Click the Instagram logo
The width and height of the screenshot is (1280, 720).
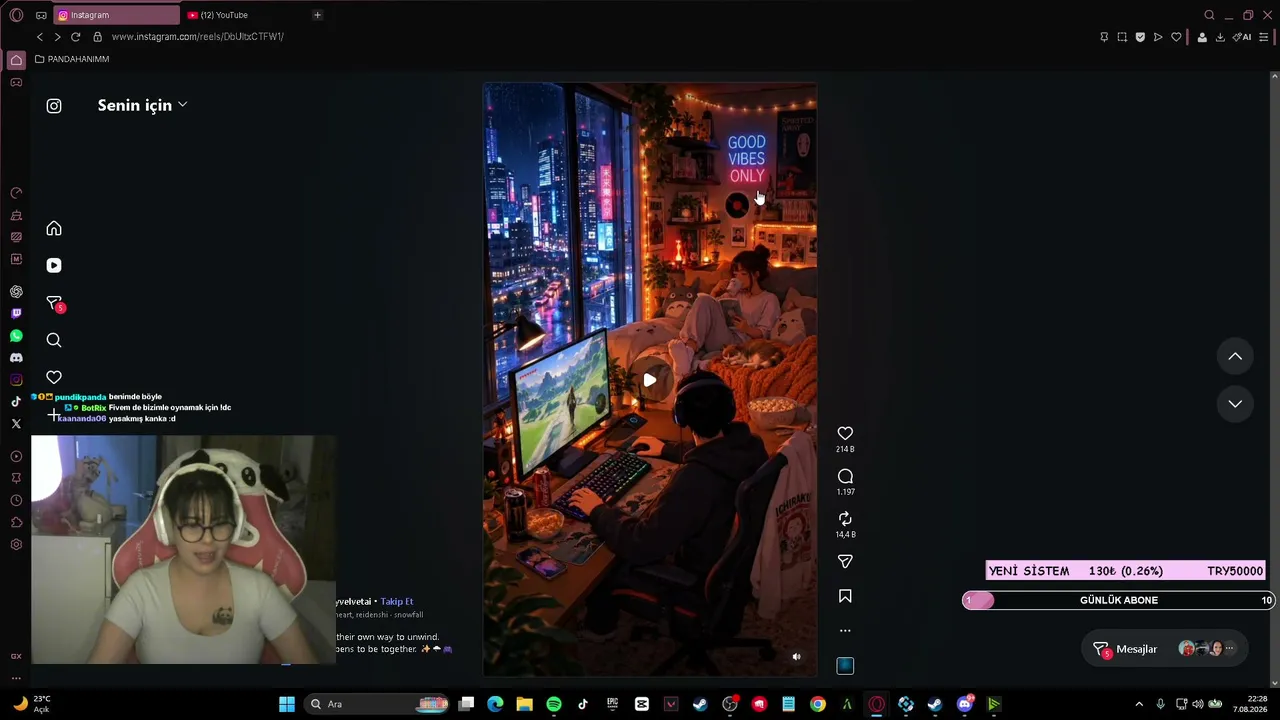point(54,106)
